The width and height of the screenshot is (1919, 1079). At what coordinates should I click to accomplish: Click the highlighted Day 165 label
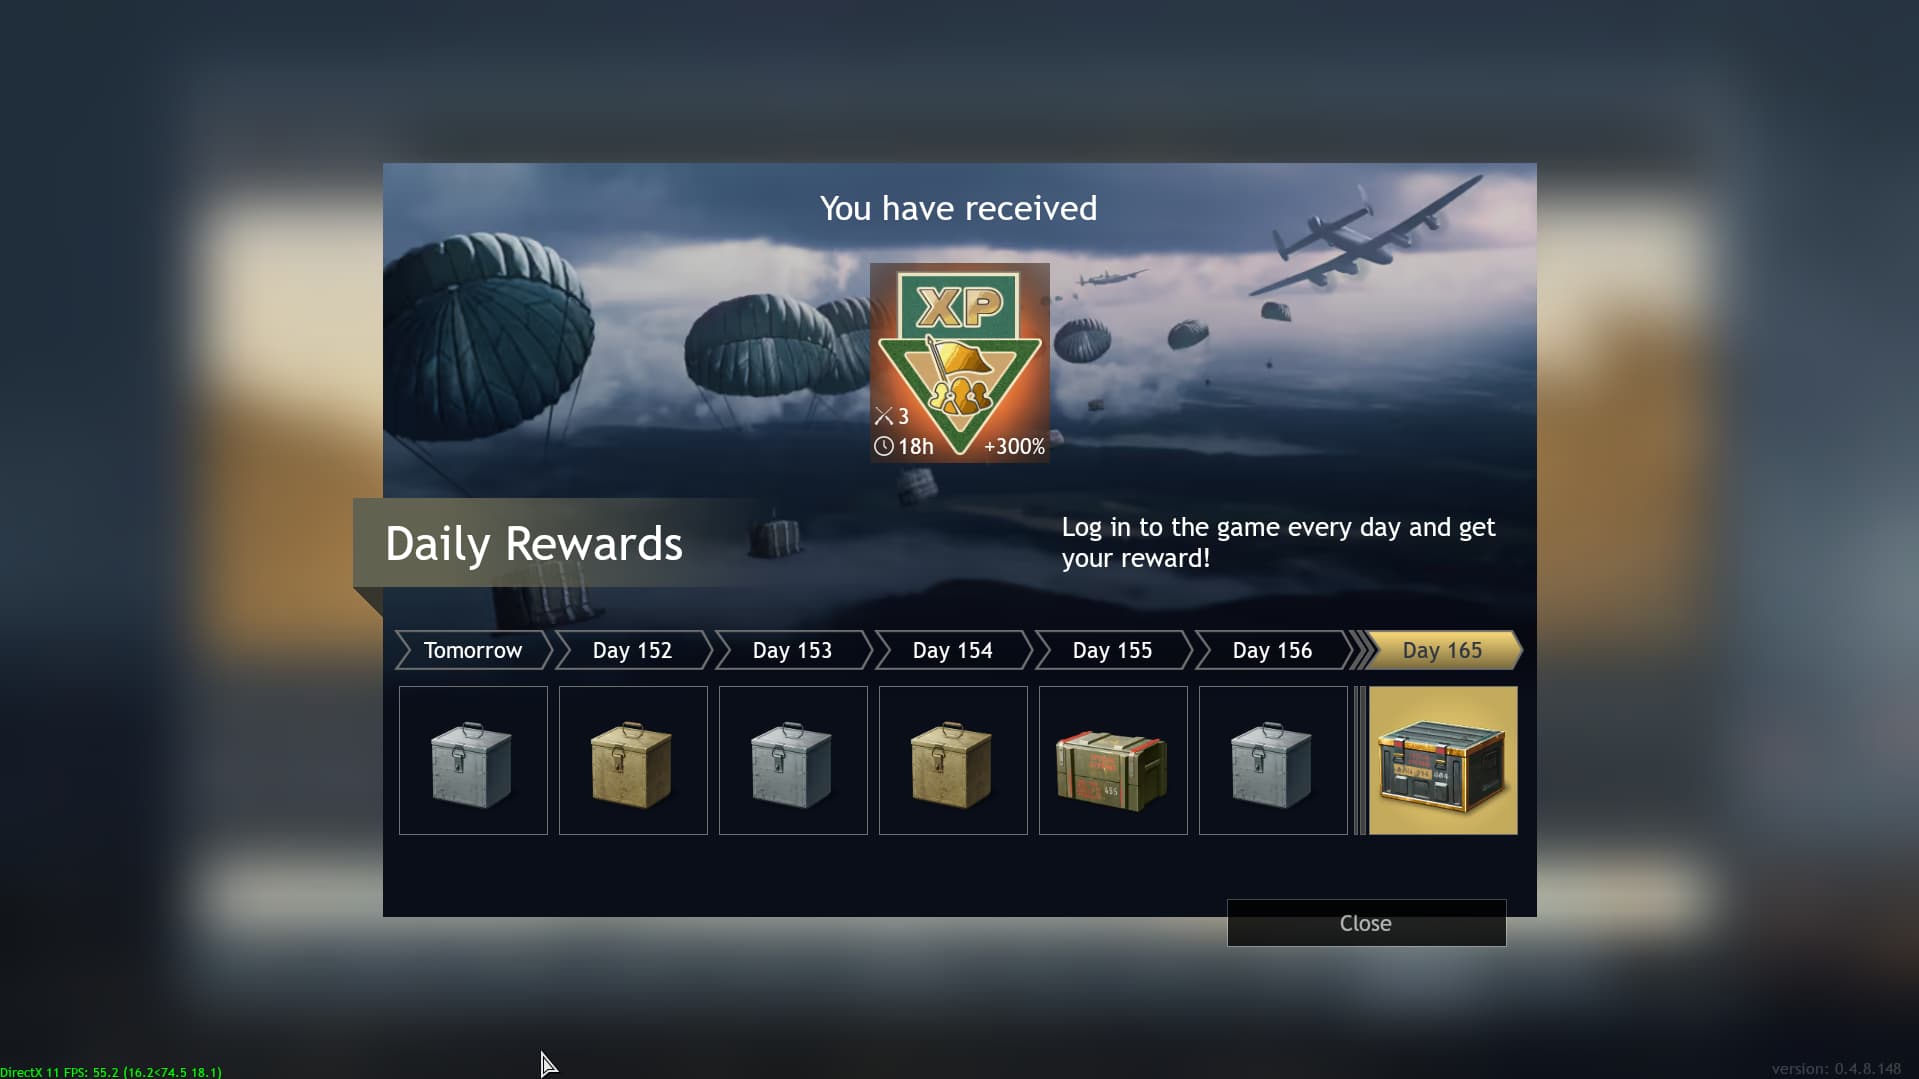click(1443, 650)
